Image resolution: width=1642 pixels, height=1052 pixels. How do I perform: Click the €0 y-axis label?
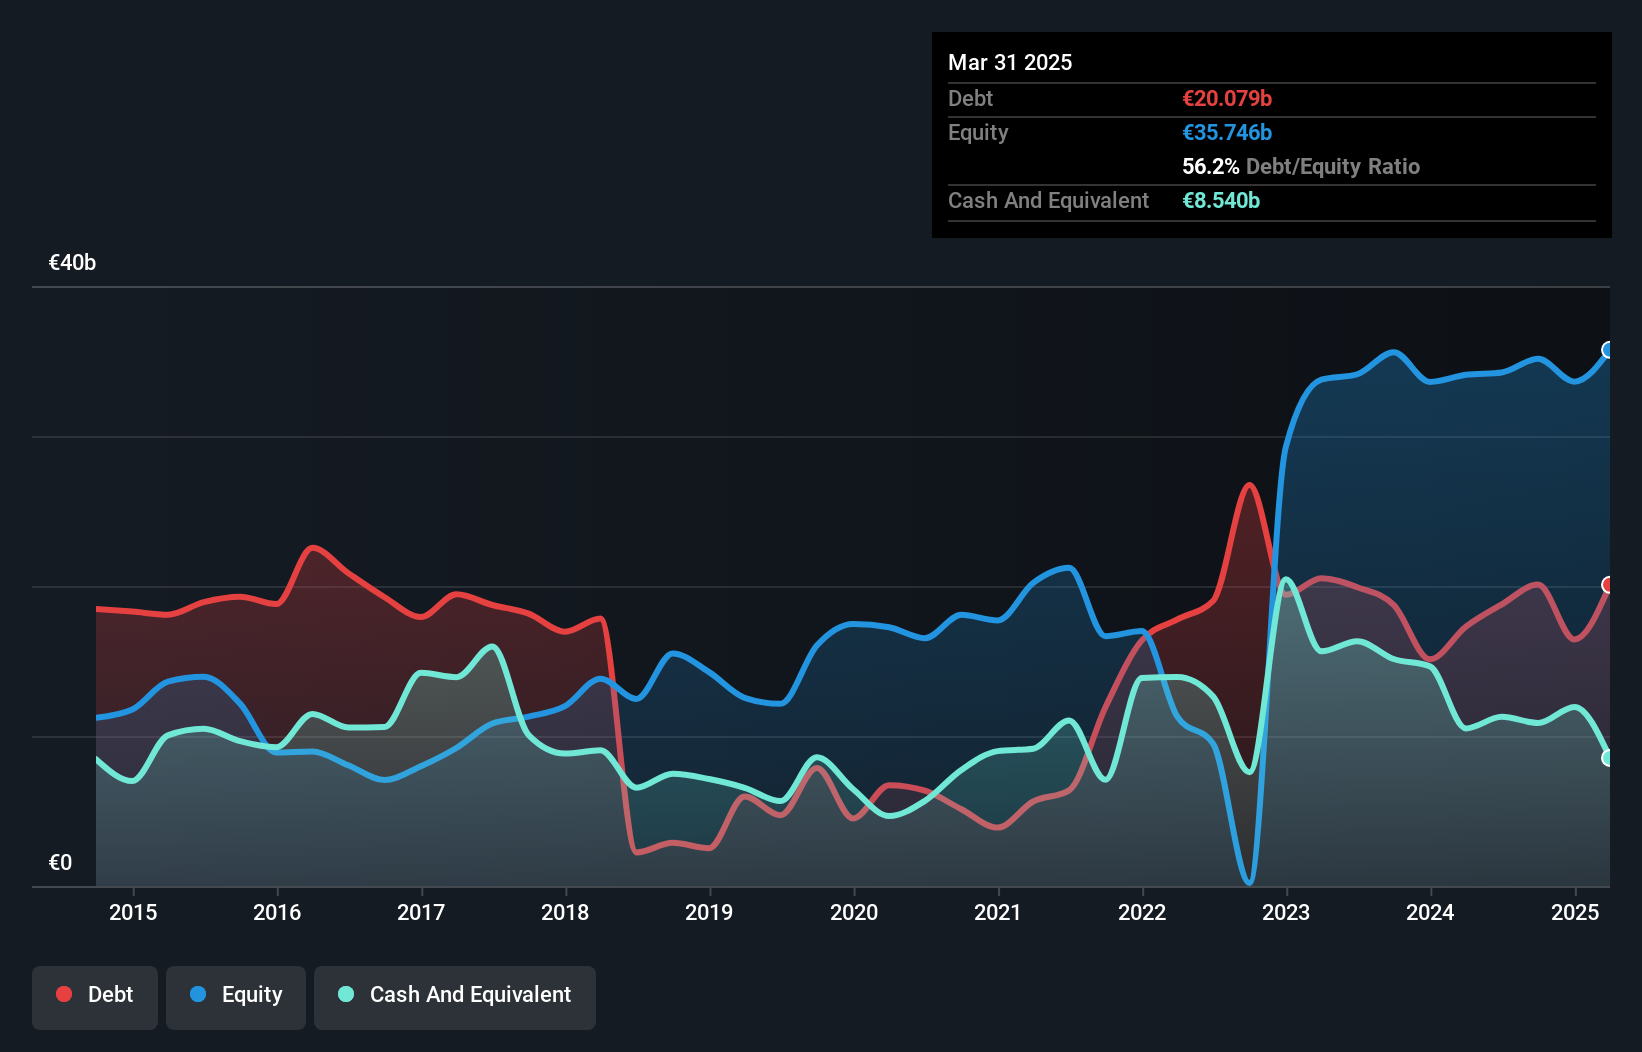click(60, 863)
